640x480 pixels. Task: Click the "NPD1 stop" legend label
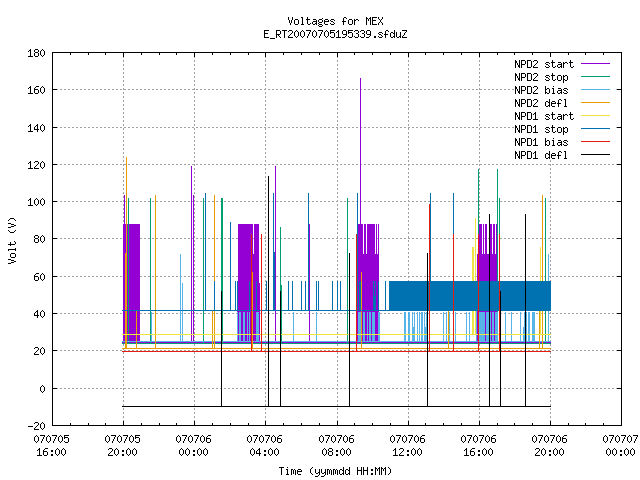[x=541, y=129]
